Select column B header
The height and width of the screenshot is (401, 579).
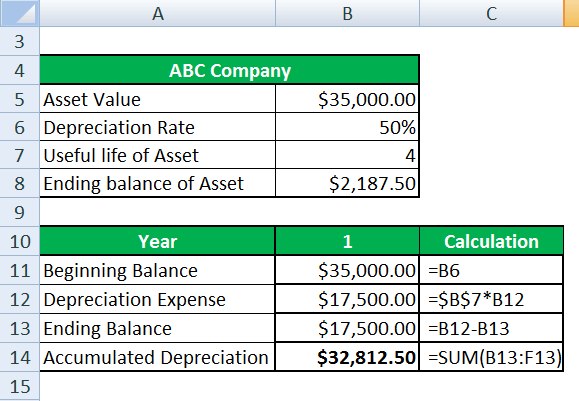tap(347, 13)
